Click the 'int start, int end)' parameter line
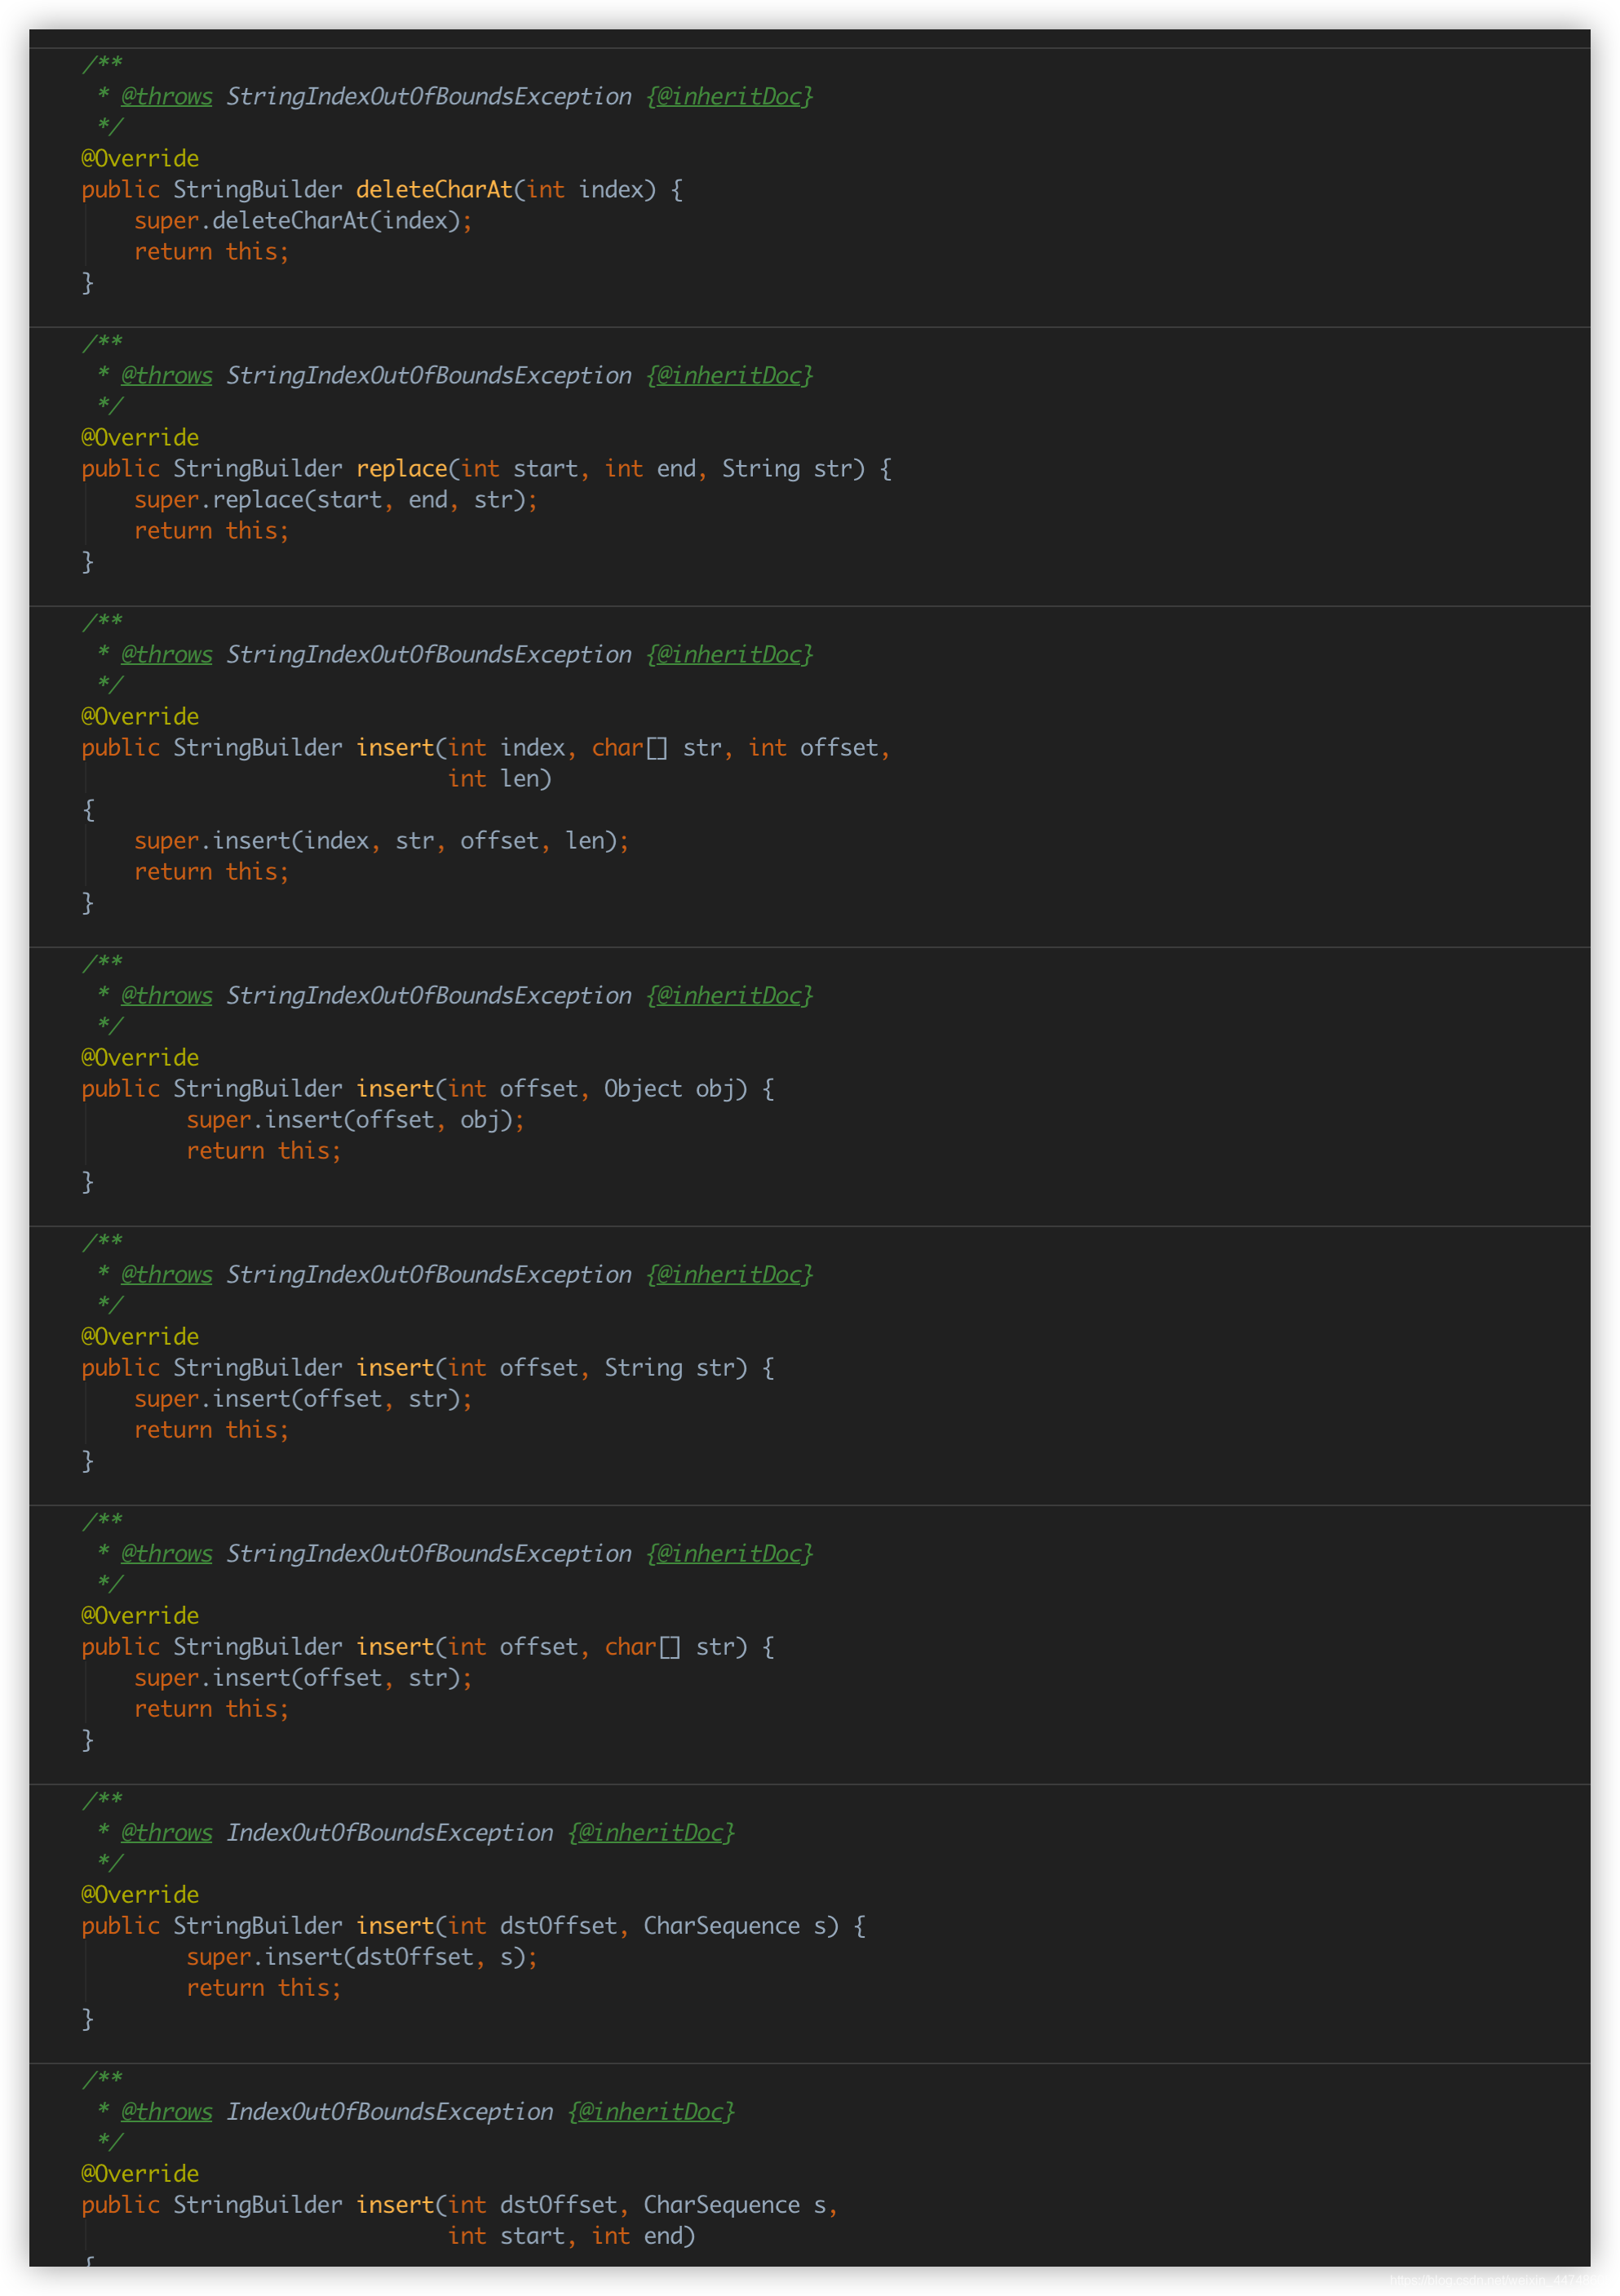 [x=571, y=2236]
